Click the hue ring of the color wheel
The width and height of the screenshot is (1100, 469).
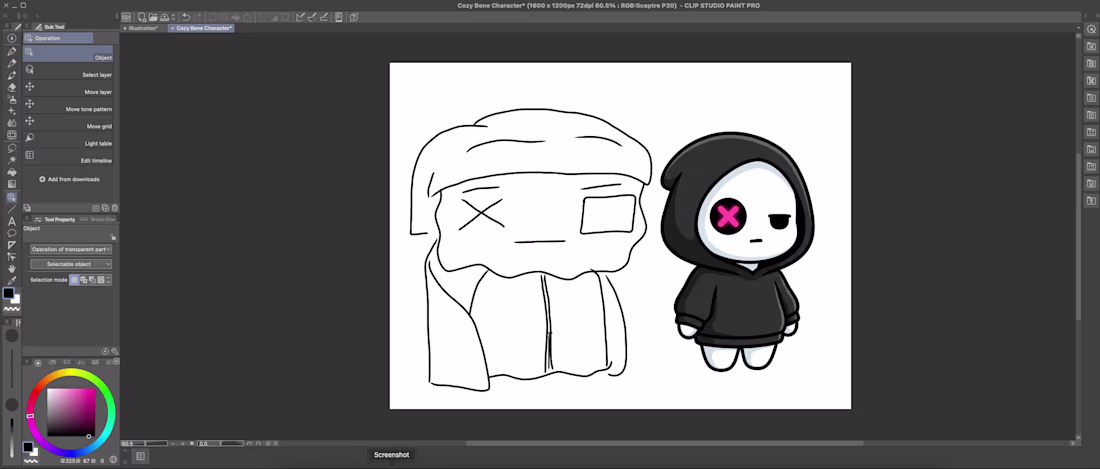71,374
